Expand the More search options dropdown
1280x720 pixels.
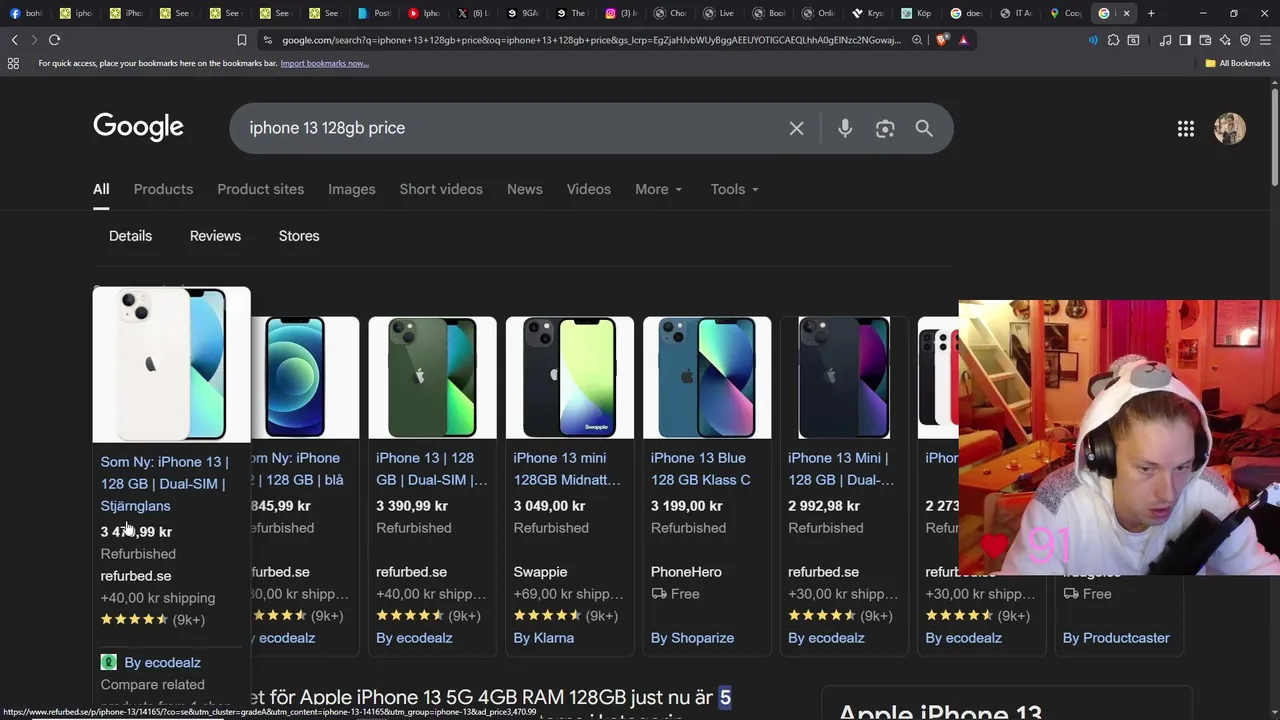658,189
